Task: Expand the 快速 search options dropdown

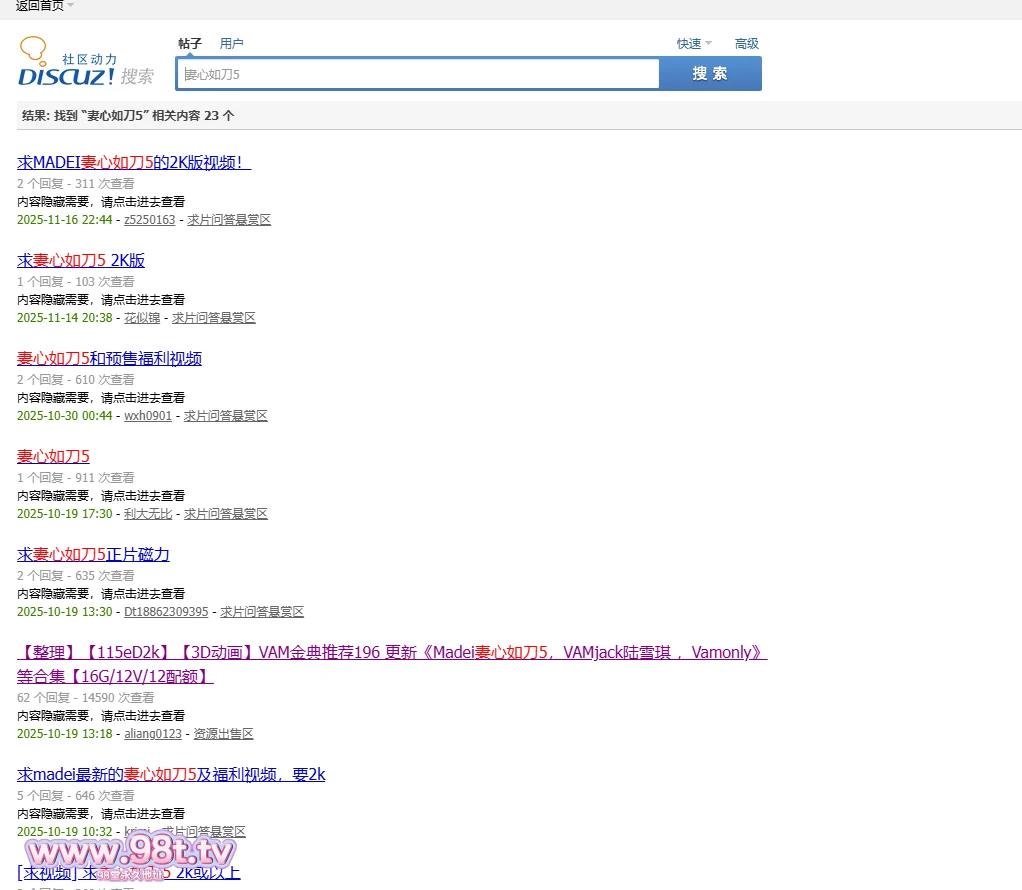Action: (x=693, y=44)
